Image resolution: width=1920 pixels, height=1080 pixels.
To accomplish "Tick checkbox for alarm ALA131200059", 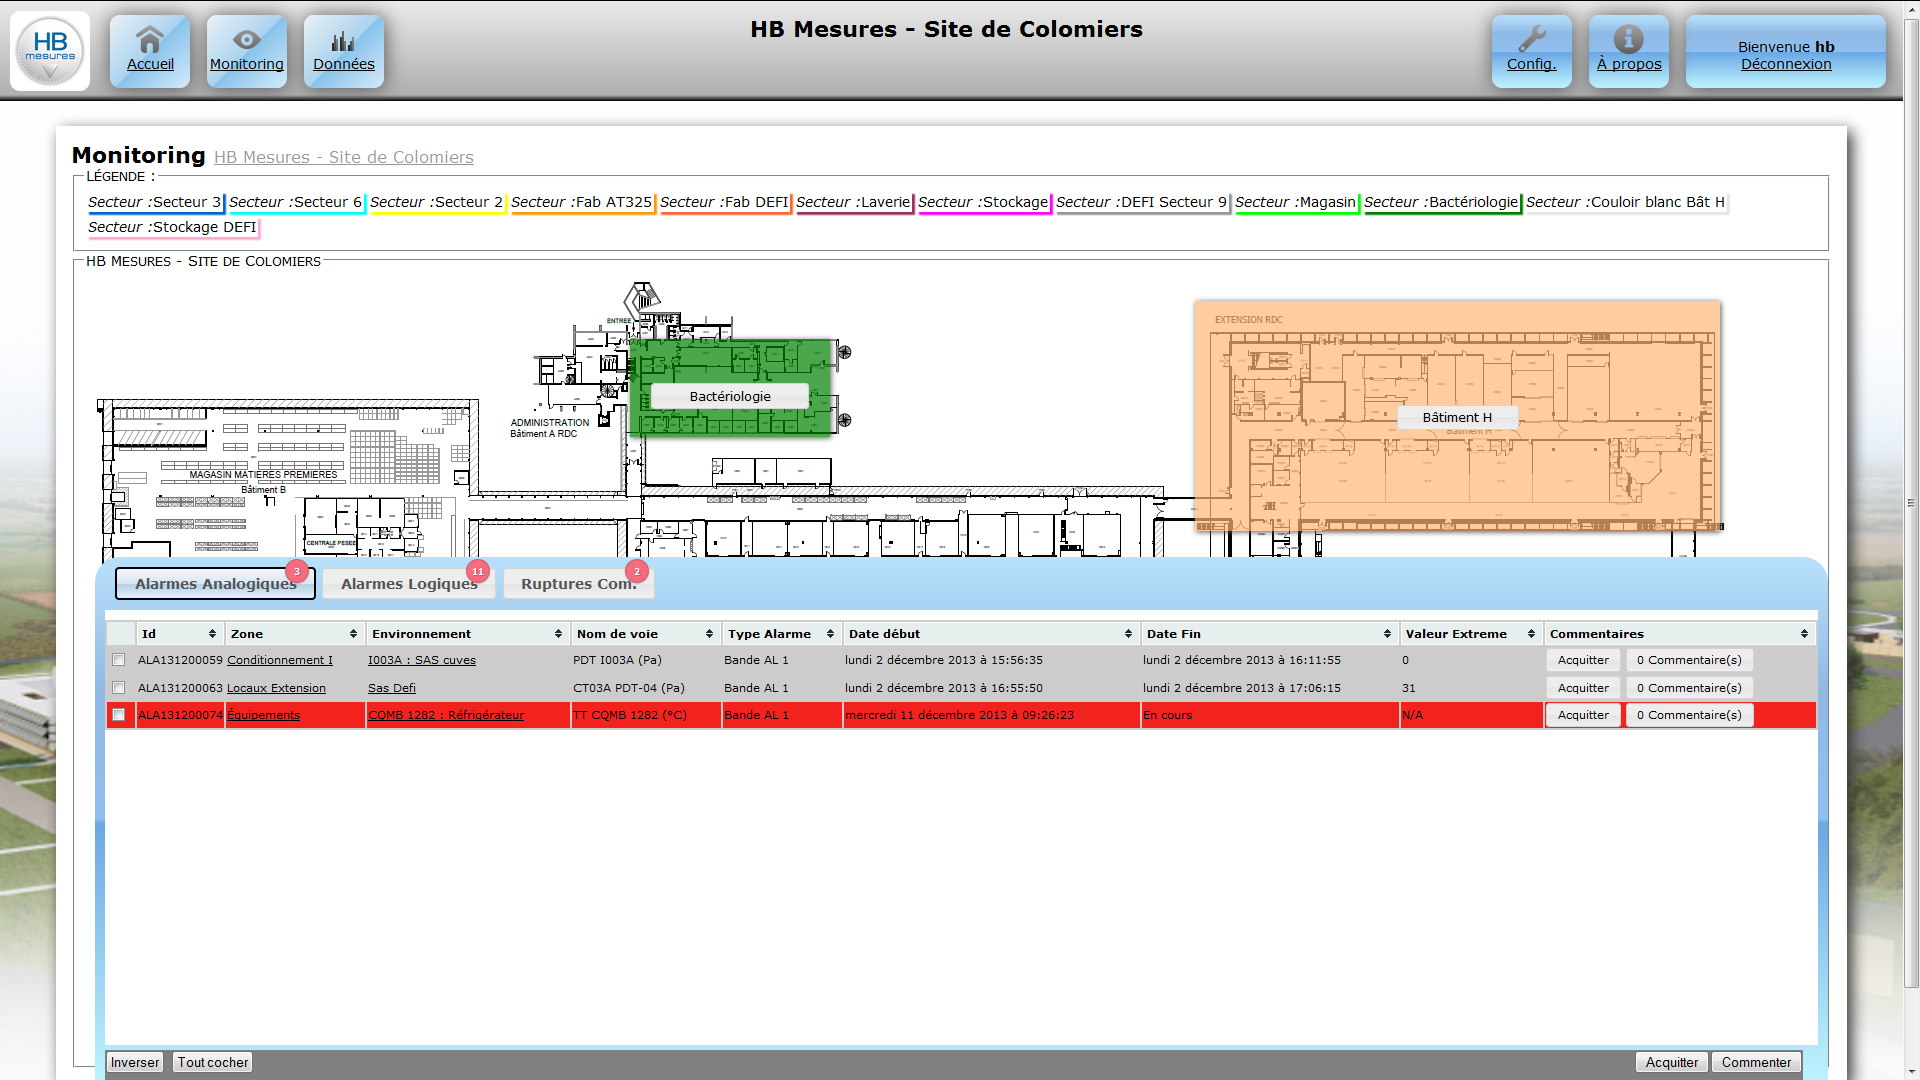I will point(119,660).
